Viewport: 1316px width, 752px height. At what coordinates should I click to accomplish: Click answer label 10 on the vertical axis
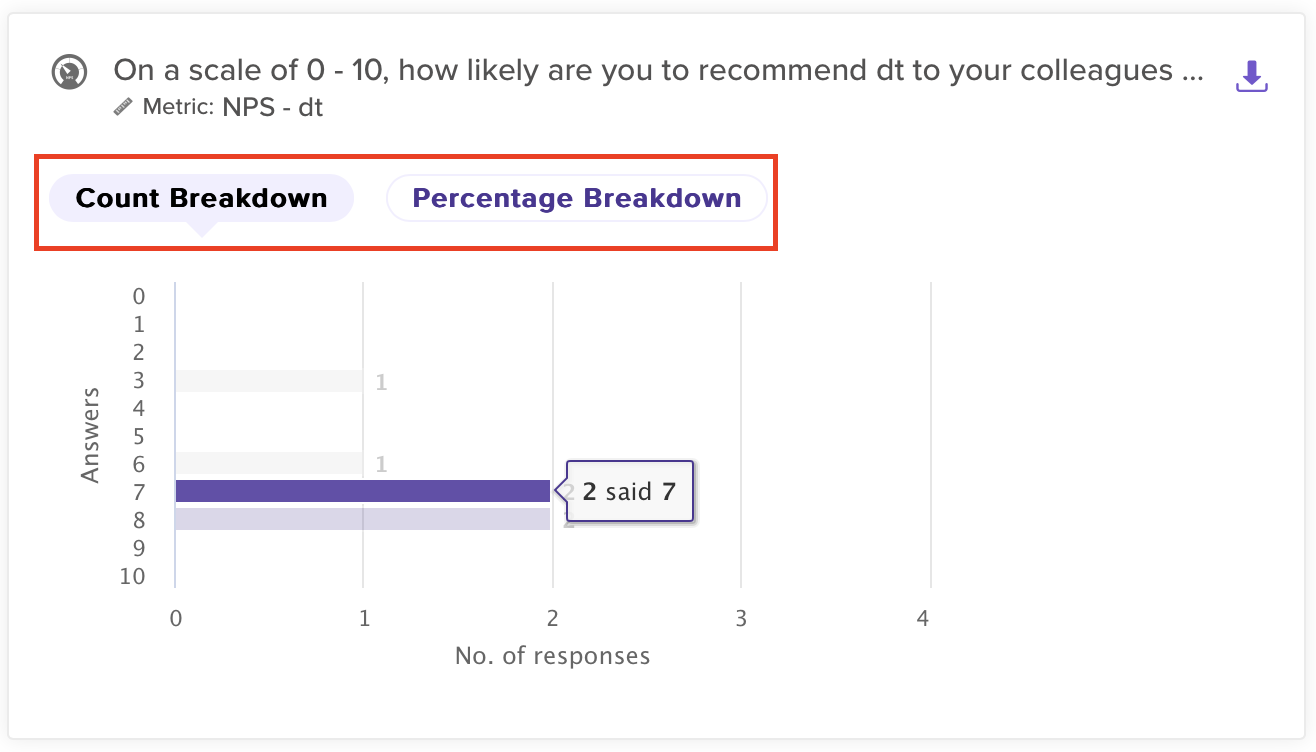(132, 576)
